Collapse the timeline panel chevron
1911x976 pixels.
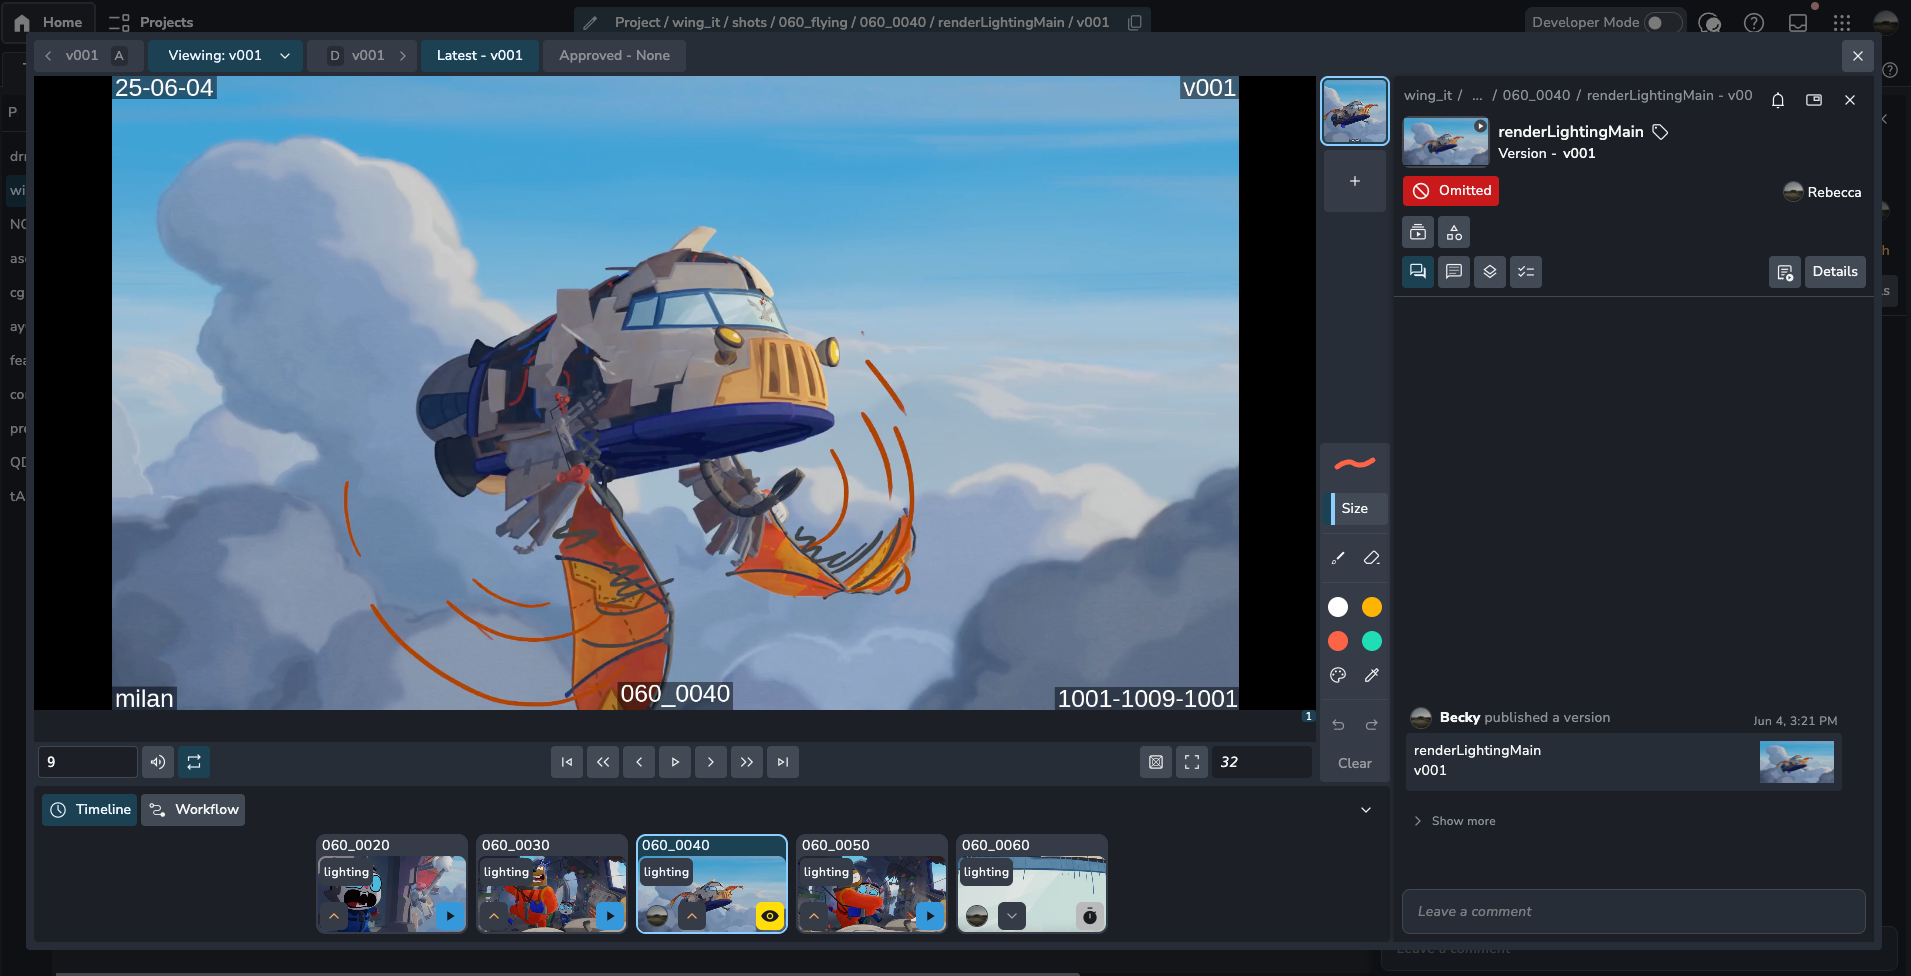pyautogui.click(x=1365, y=810)
